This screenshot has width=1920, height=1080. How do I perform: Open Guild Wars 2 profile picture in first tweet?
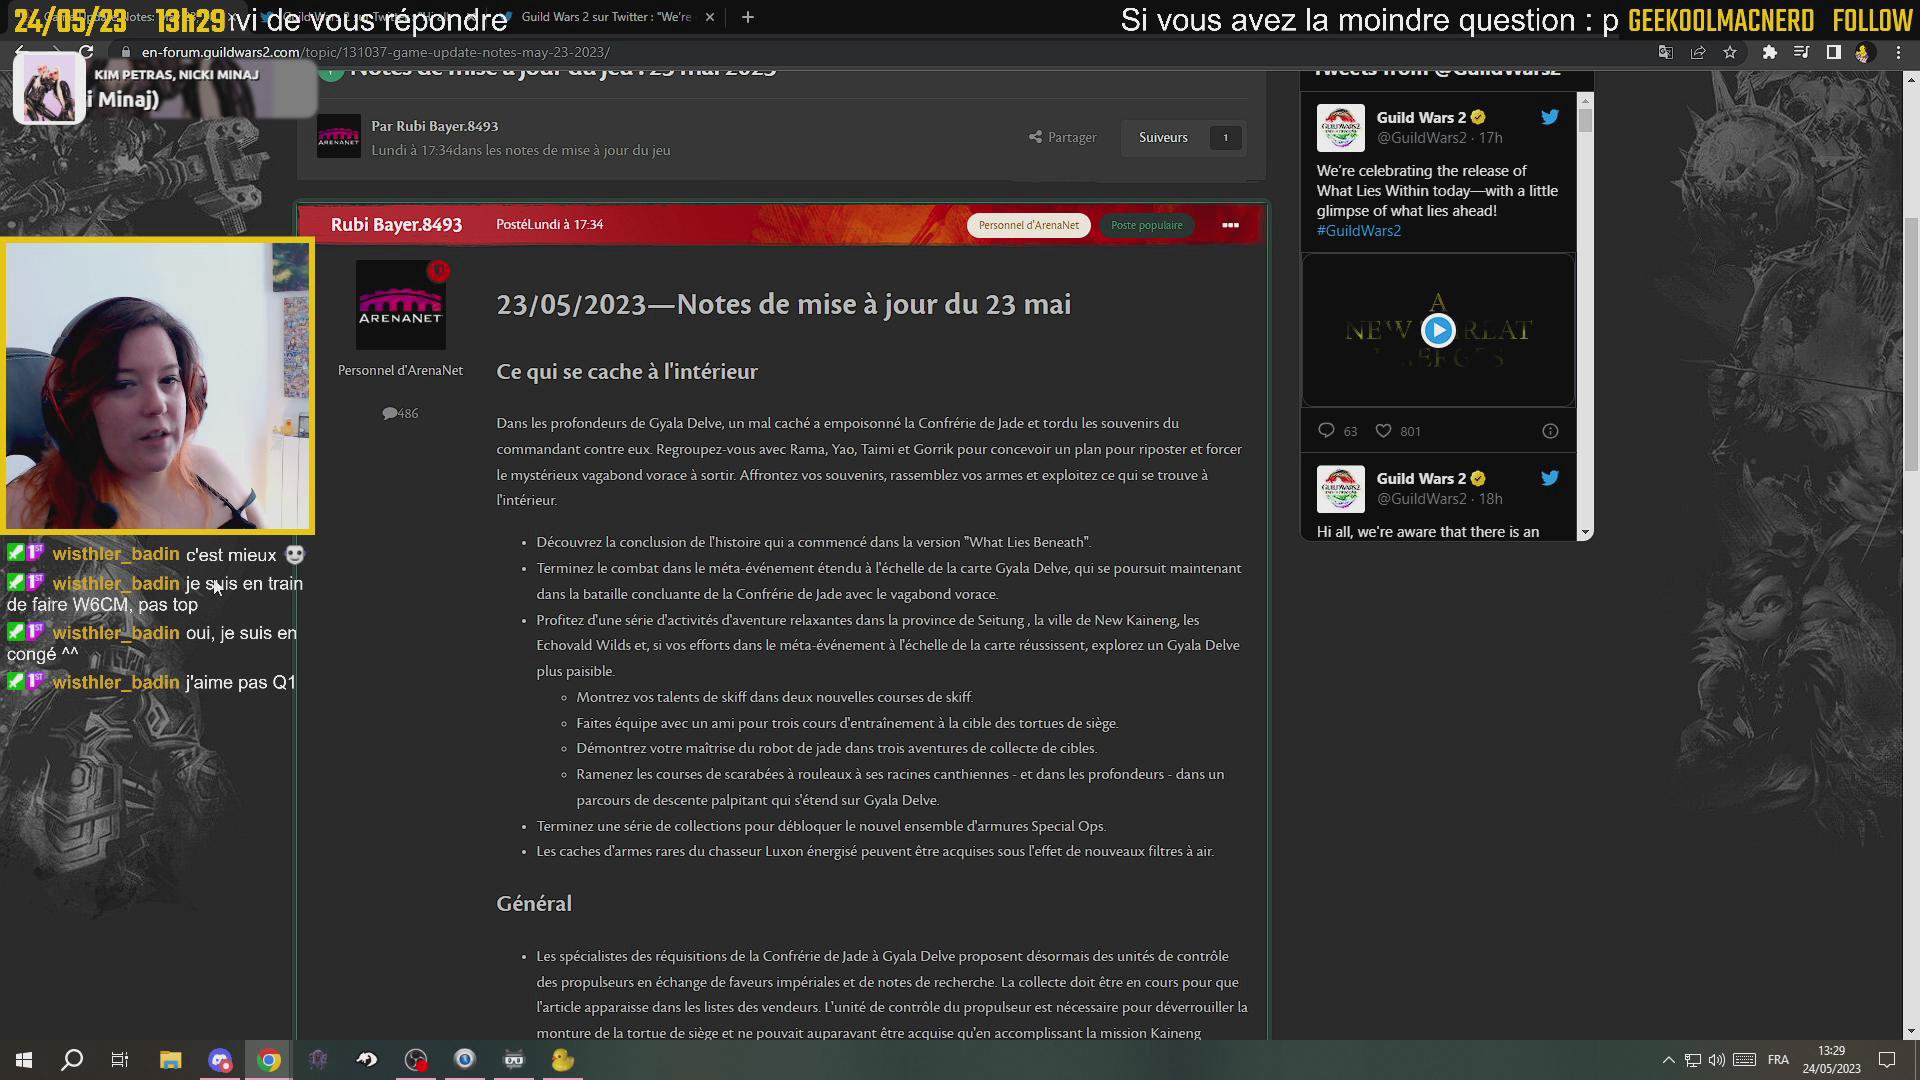click(x=1340, y=128)
